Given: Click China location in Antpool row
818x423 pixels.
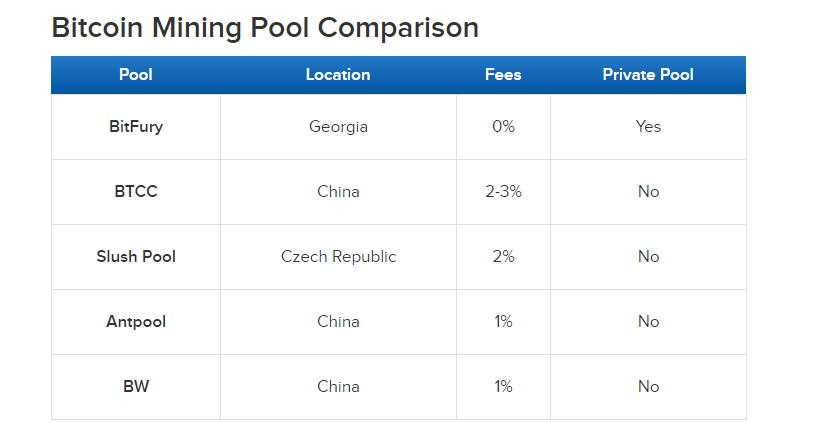Looking at the screenshot, I should 338,322.
